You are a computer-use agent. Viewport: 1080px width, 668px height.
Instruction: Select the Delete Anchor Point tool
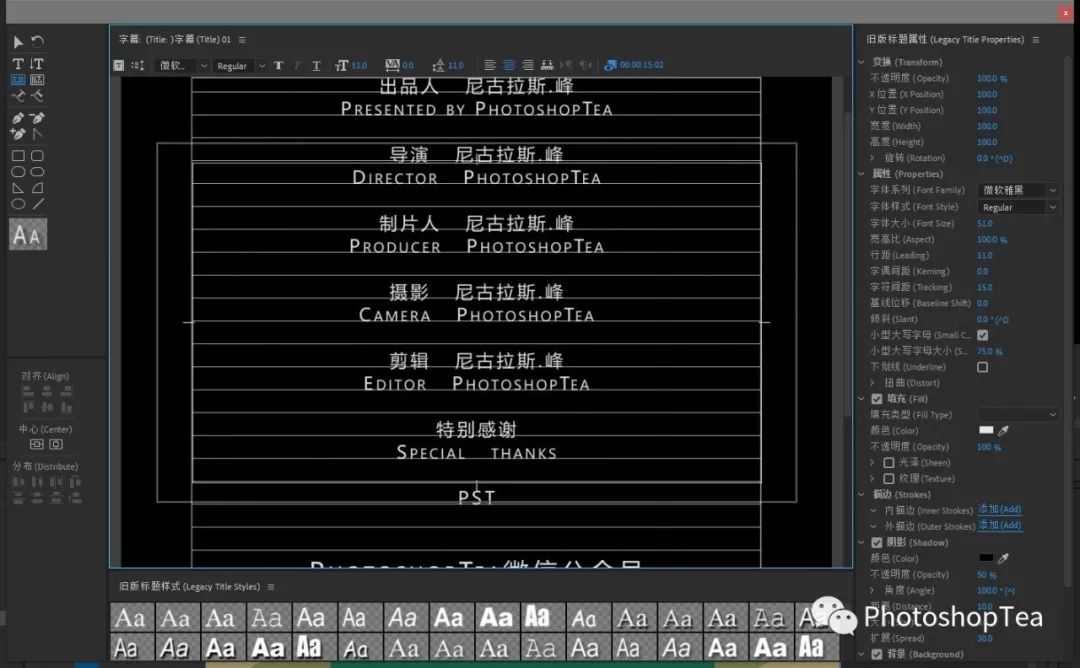tap(37, 118)
